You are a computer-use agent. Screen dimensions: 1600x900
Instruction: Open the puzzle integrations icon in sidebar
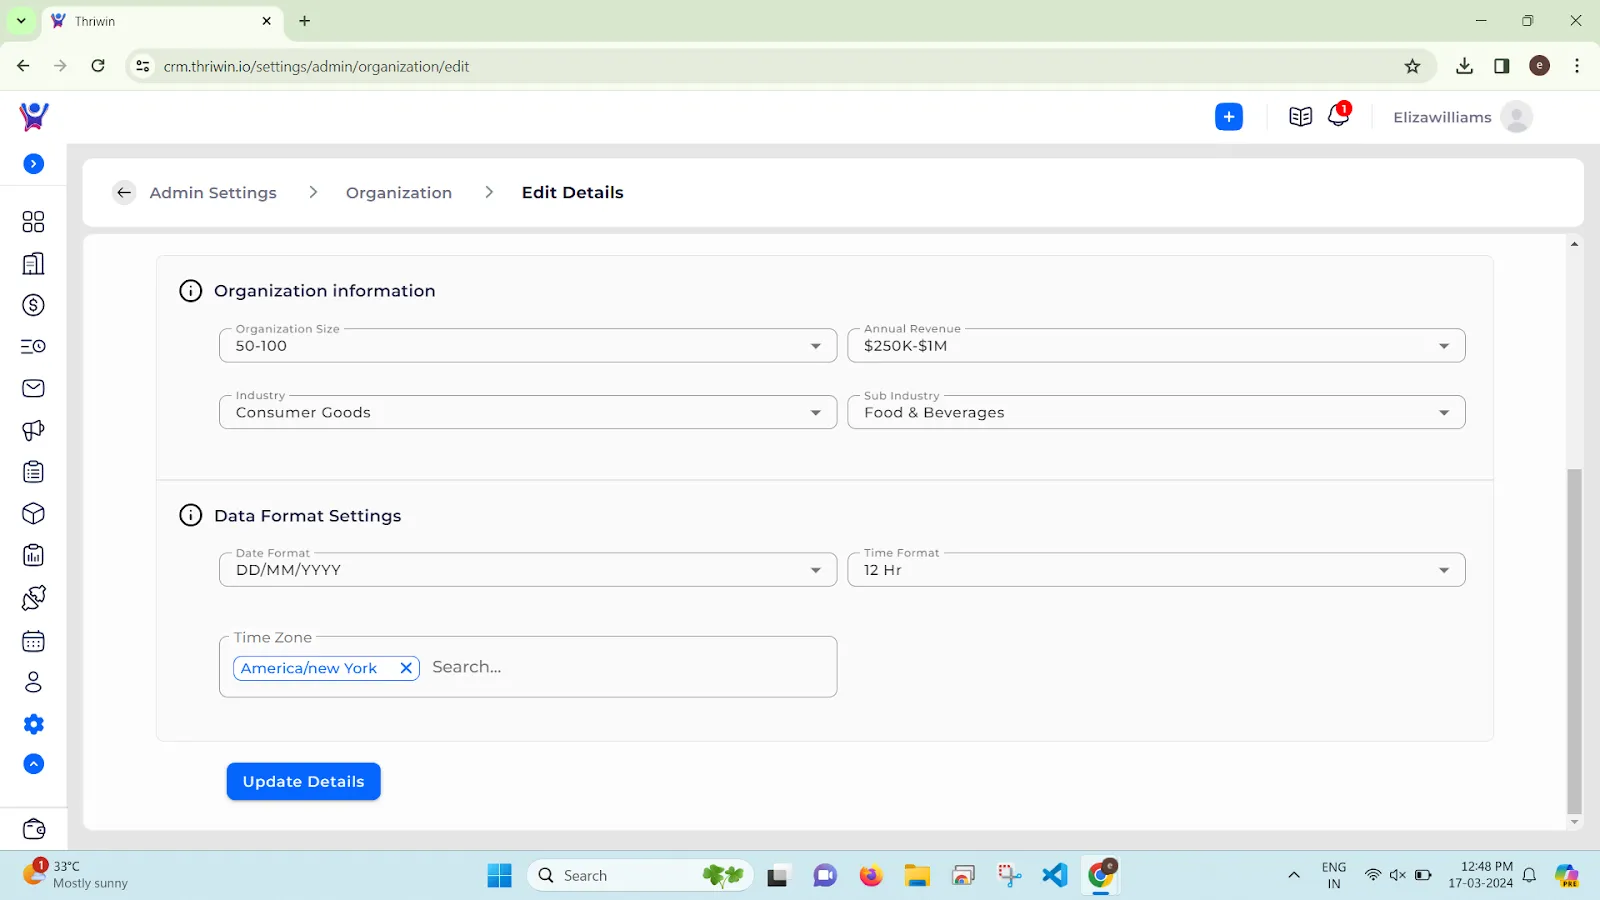pos(33,598)
